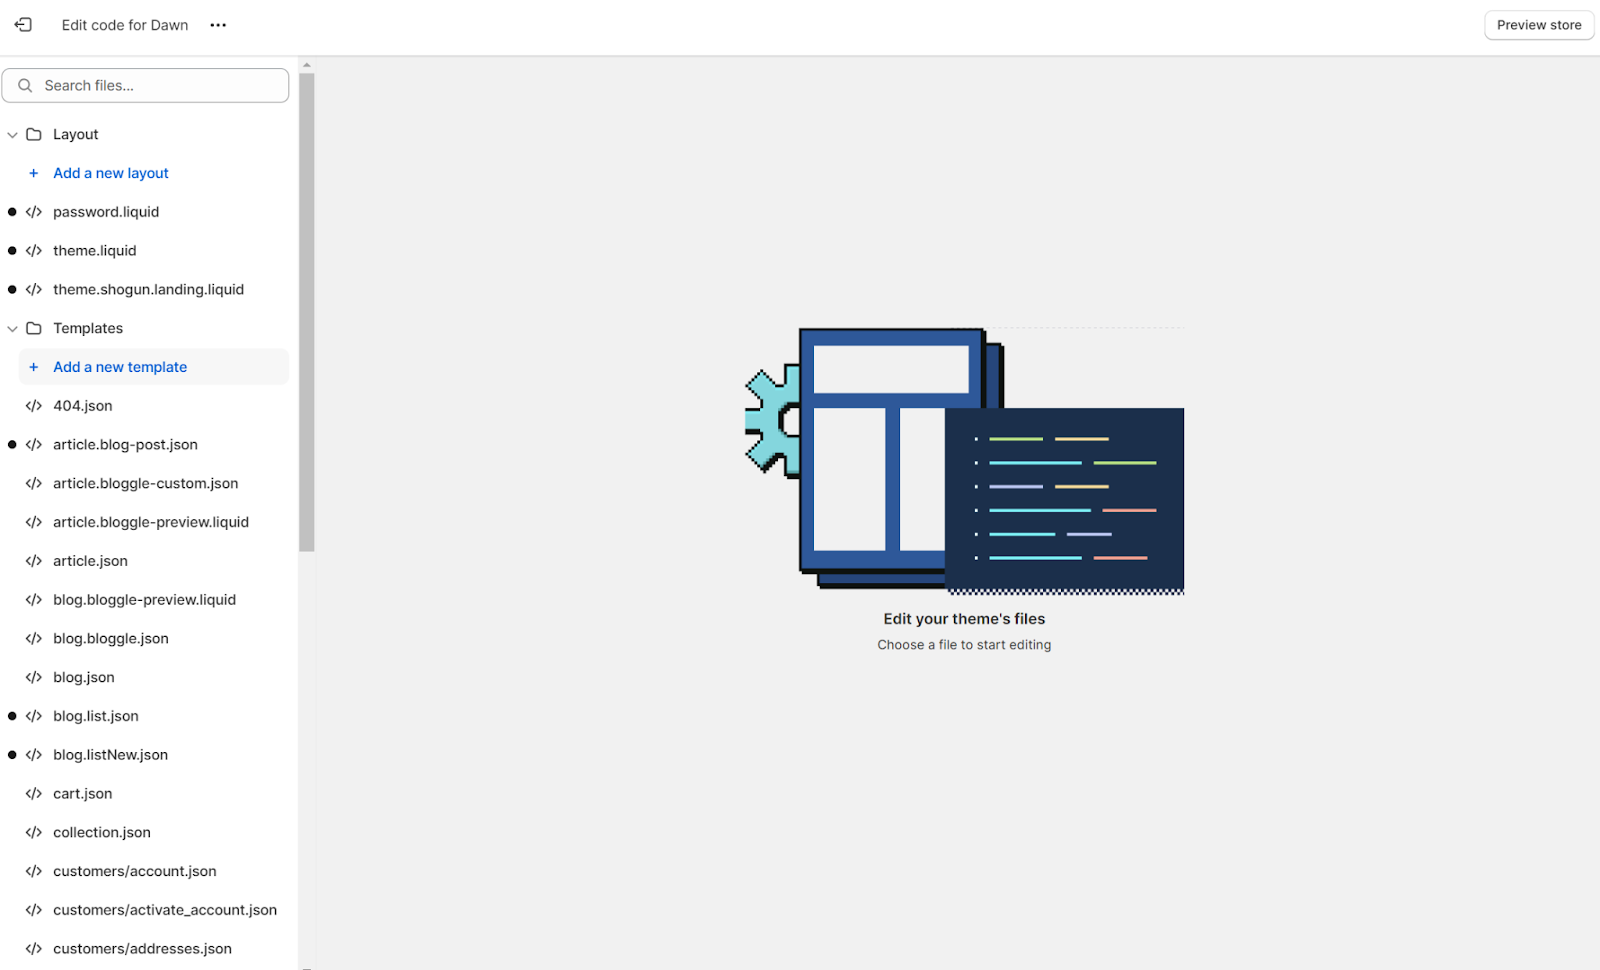Open article.bloggle-custom.json template
Viewport: 1600px width, 970px height.
146,484
